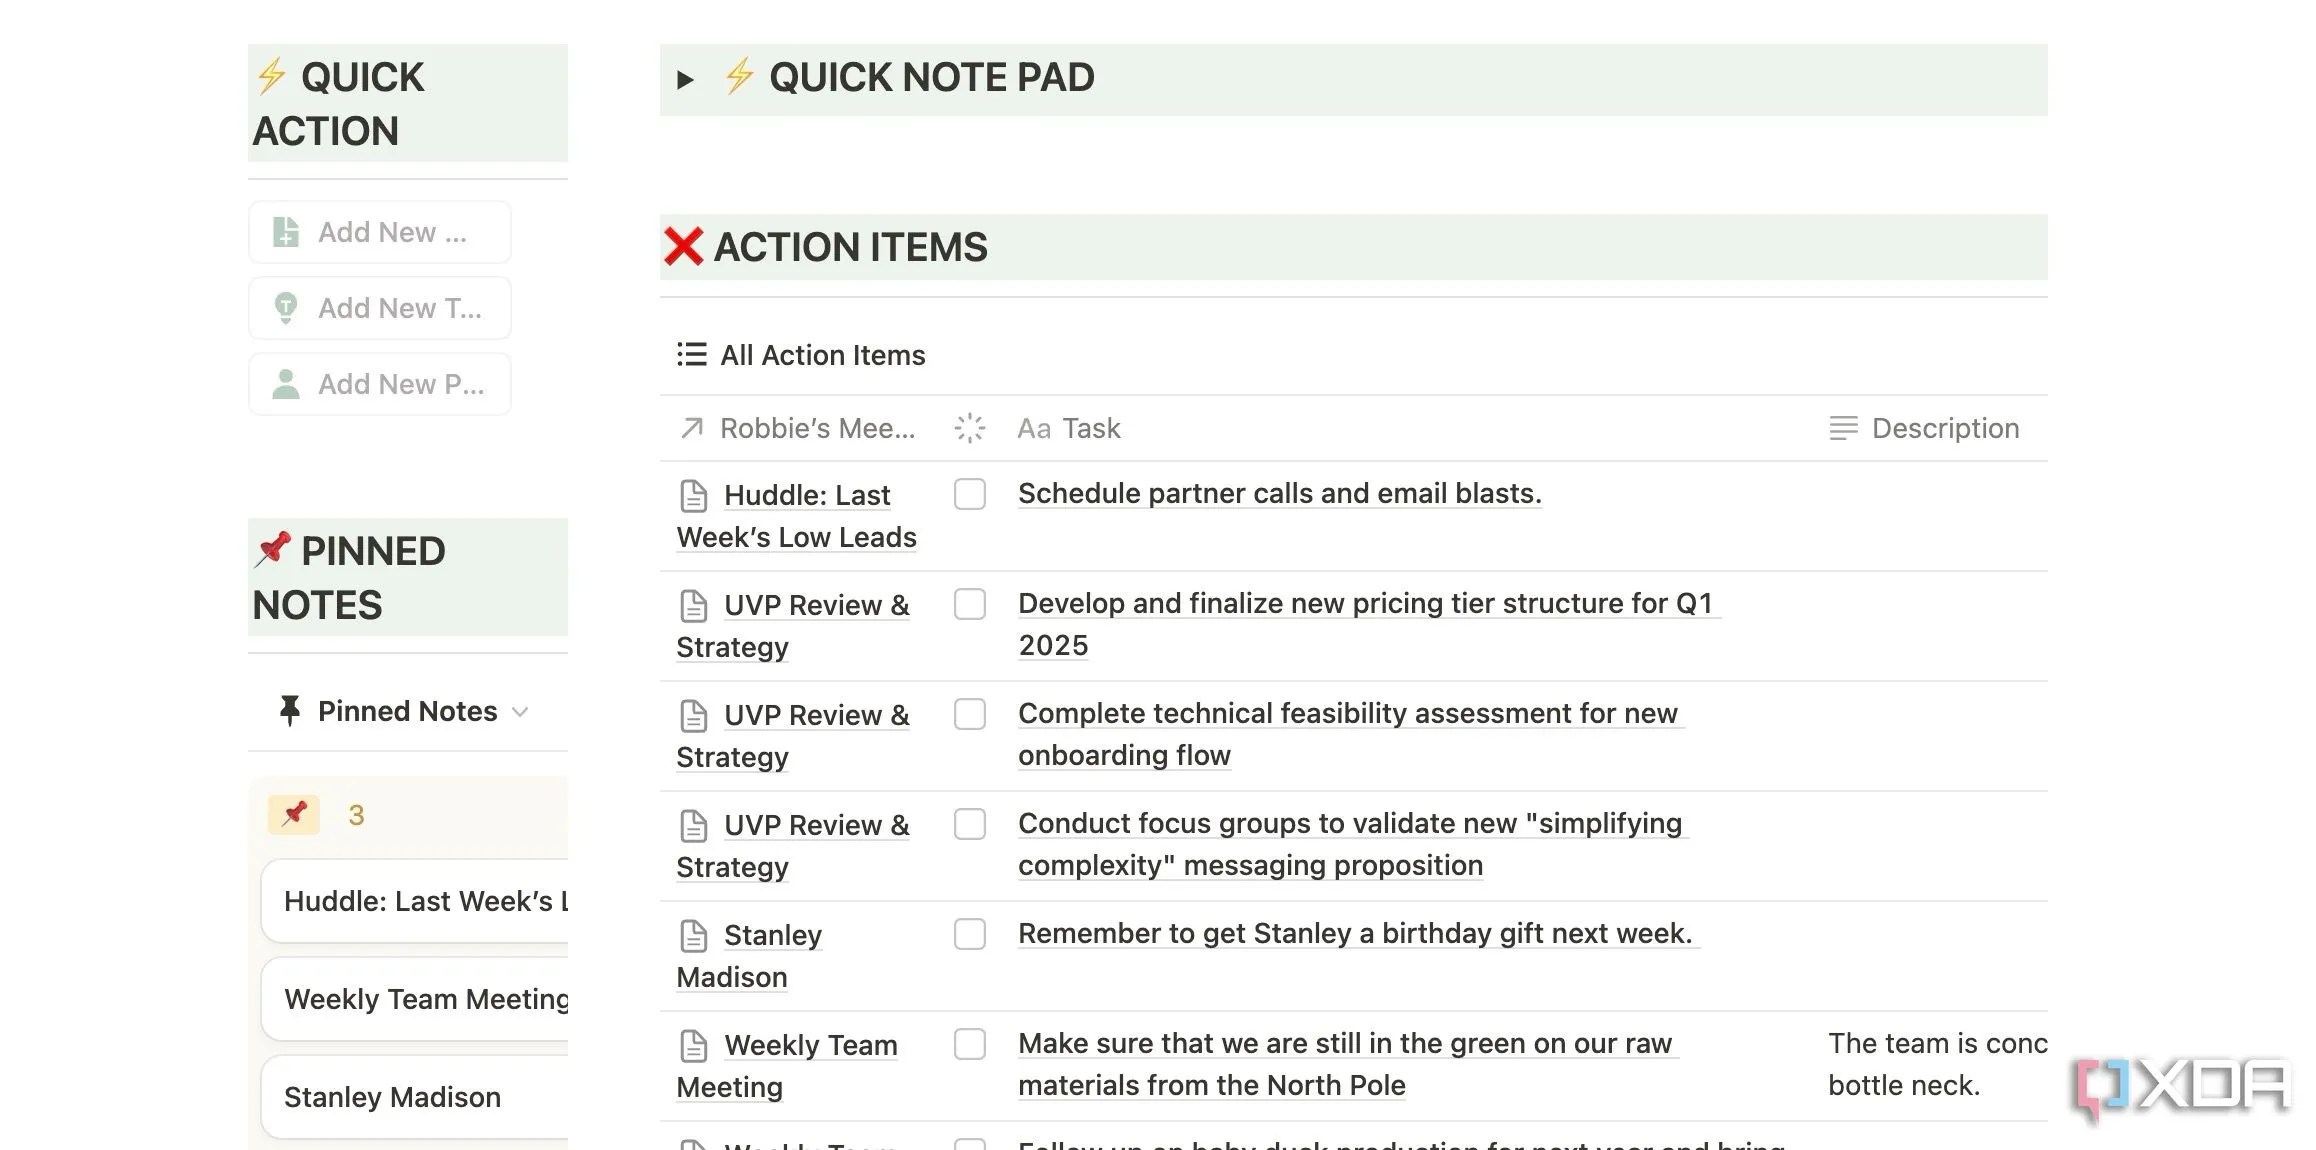Click the list icon beside All Action Items

pos(691,355)
